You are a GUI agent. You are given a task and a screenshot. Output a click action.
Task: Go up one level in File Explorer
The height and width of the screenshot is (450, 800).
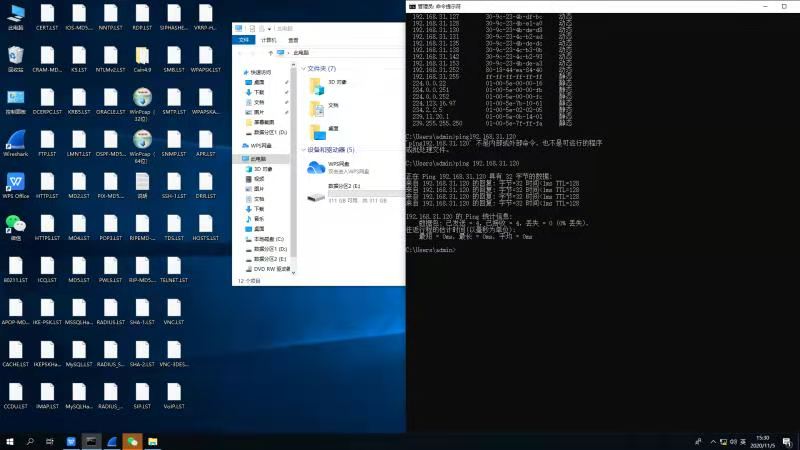coord(270,53)
